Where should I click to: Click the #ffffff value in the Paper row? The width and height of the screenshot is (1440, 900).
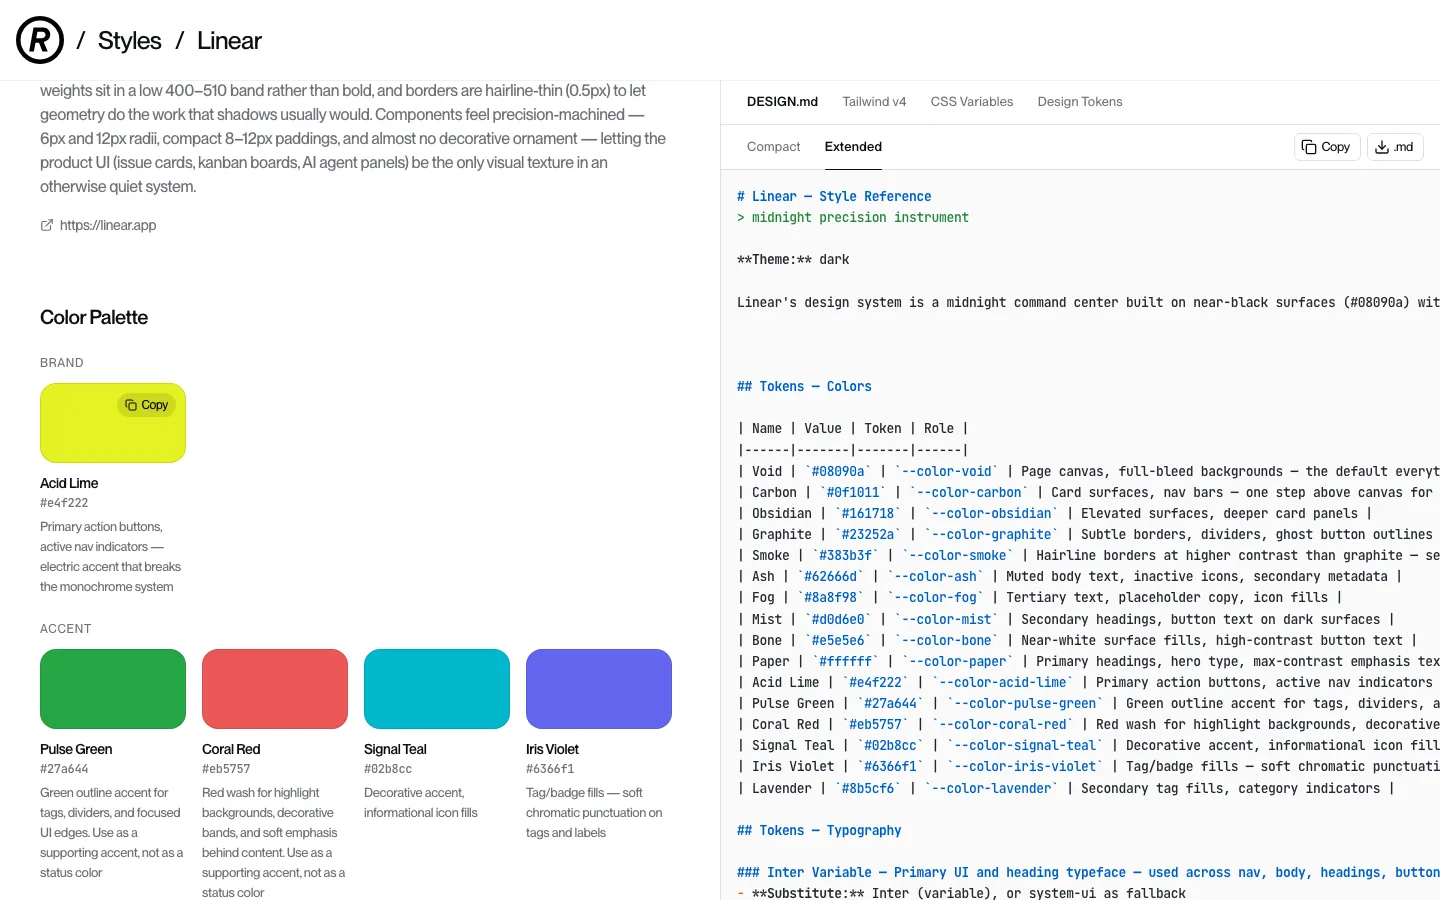(x=845, y=662)
